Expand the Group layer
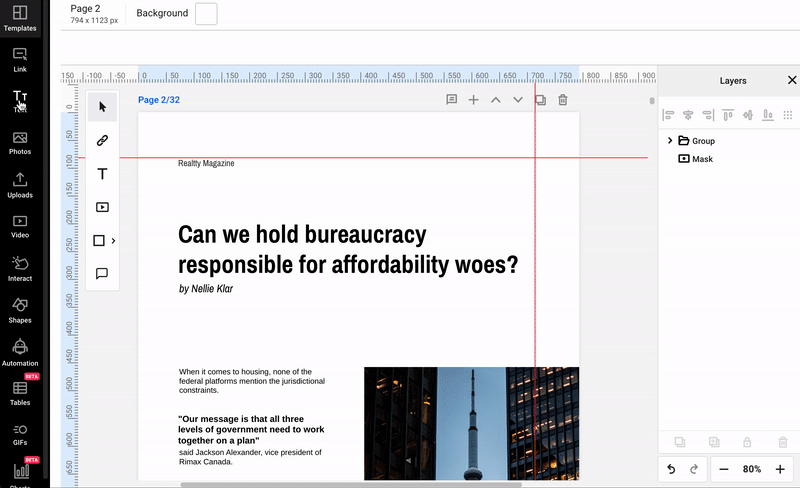 (x=670, y=140)
